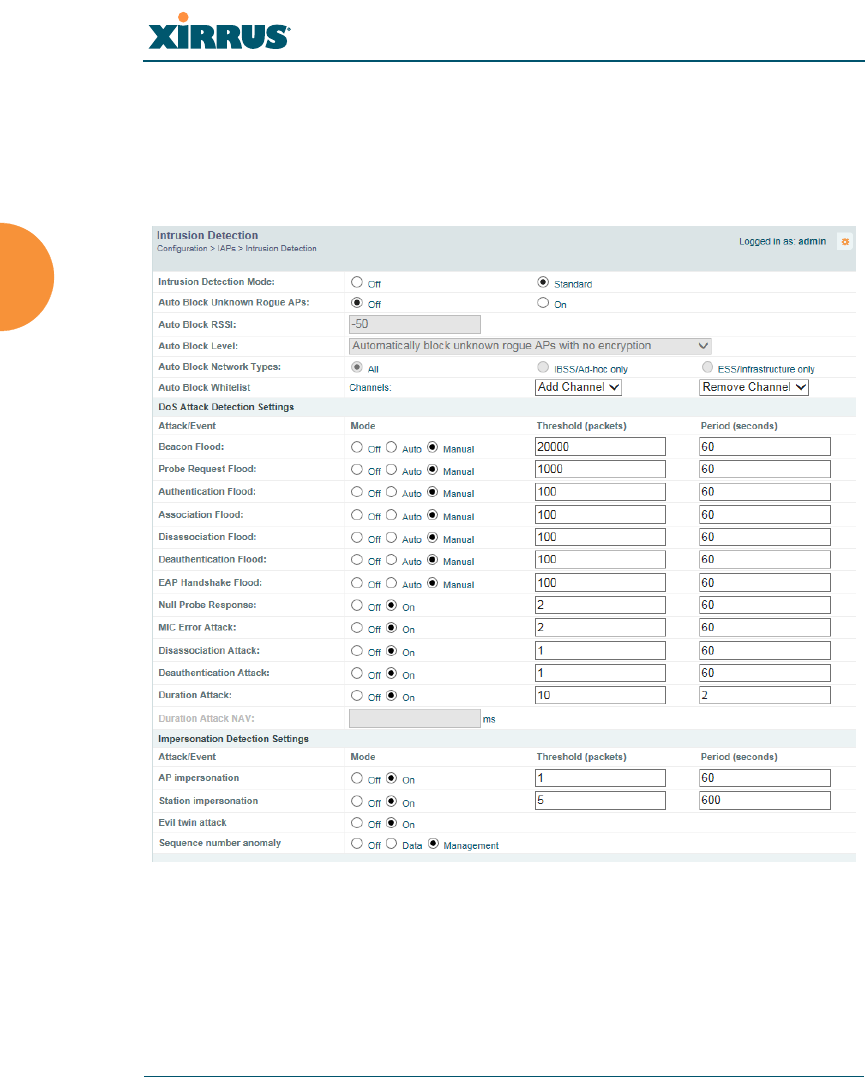Viewport: 865px width, 1077px height.
Task: Choose Management for Sequence number anomaly
Action: (433, 843)
